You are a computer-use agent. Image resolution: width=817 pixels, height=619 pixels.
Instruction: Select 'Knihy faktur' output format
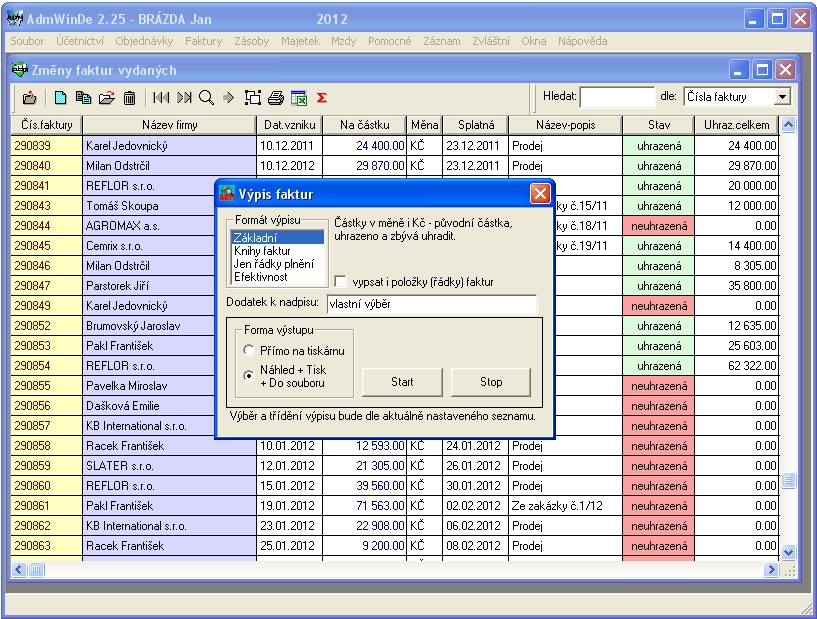(x=277, y=251)
